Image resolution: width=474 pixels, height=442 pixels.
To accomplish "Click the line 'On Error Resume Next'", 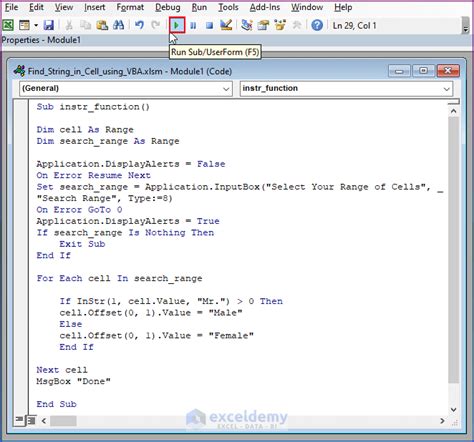I will [93, 175].
